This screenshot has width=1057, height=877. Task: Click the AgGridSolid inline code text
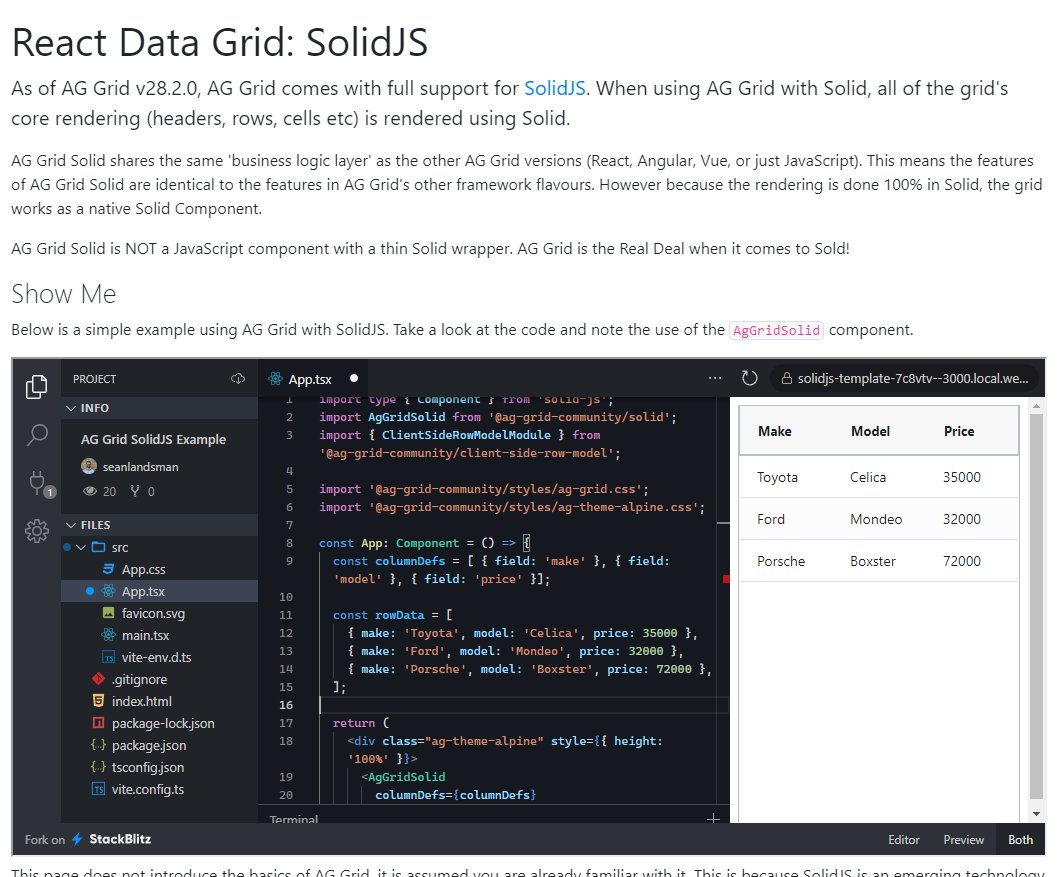coord(776,330)
